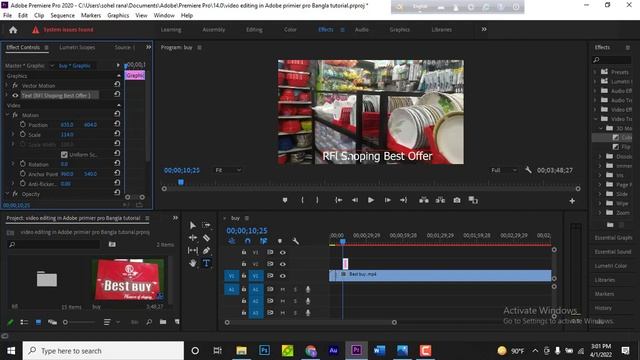This screenshot has width=640, height=360.
Task: Select the Type tool
Action: (x=206, y=263)
